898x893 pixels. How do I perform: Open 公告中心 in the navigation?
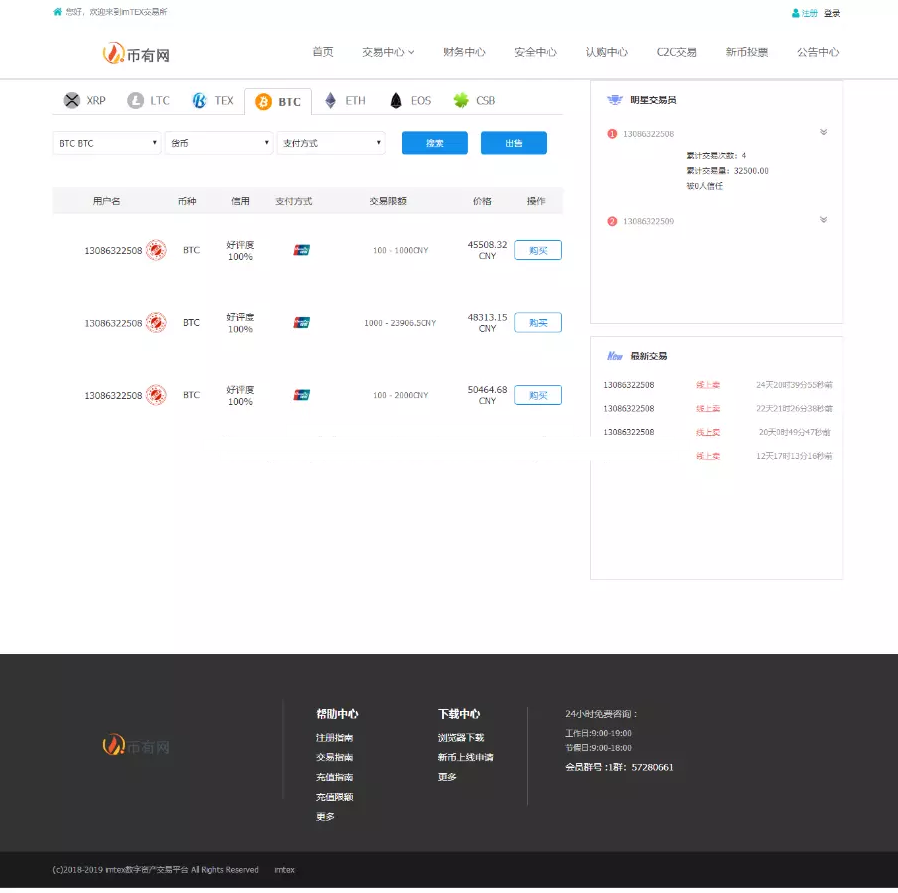pyautogui.click(x=818, y=52)
